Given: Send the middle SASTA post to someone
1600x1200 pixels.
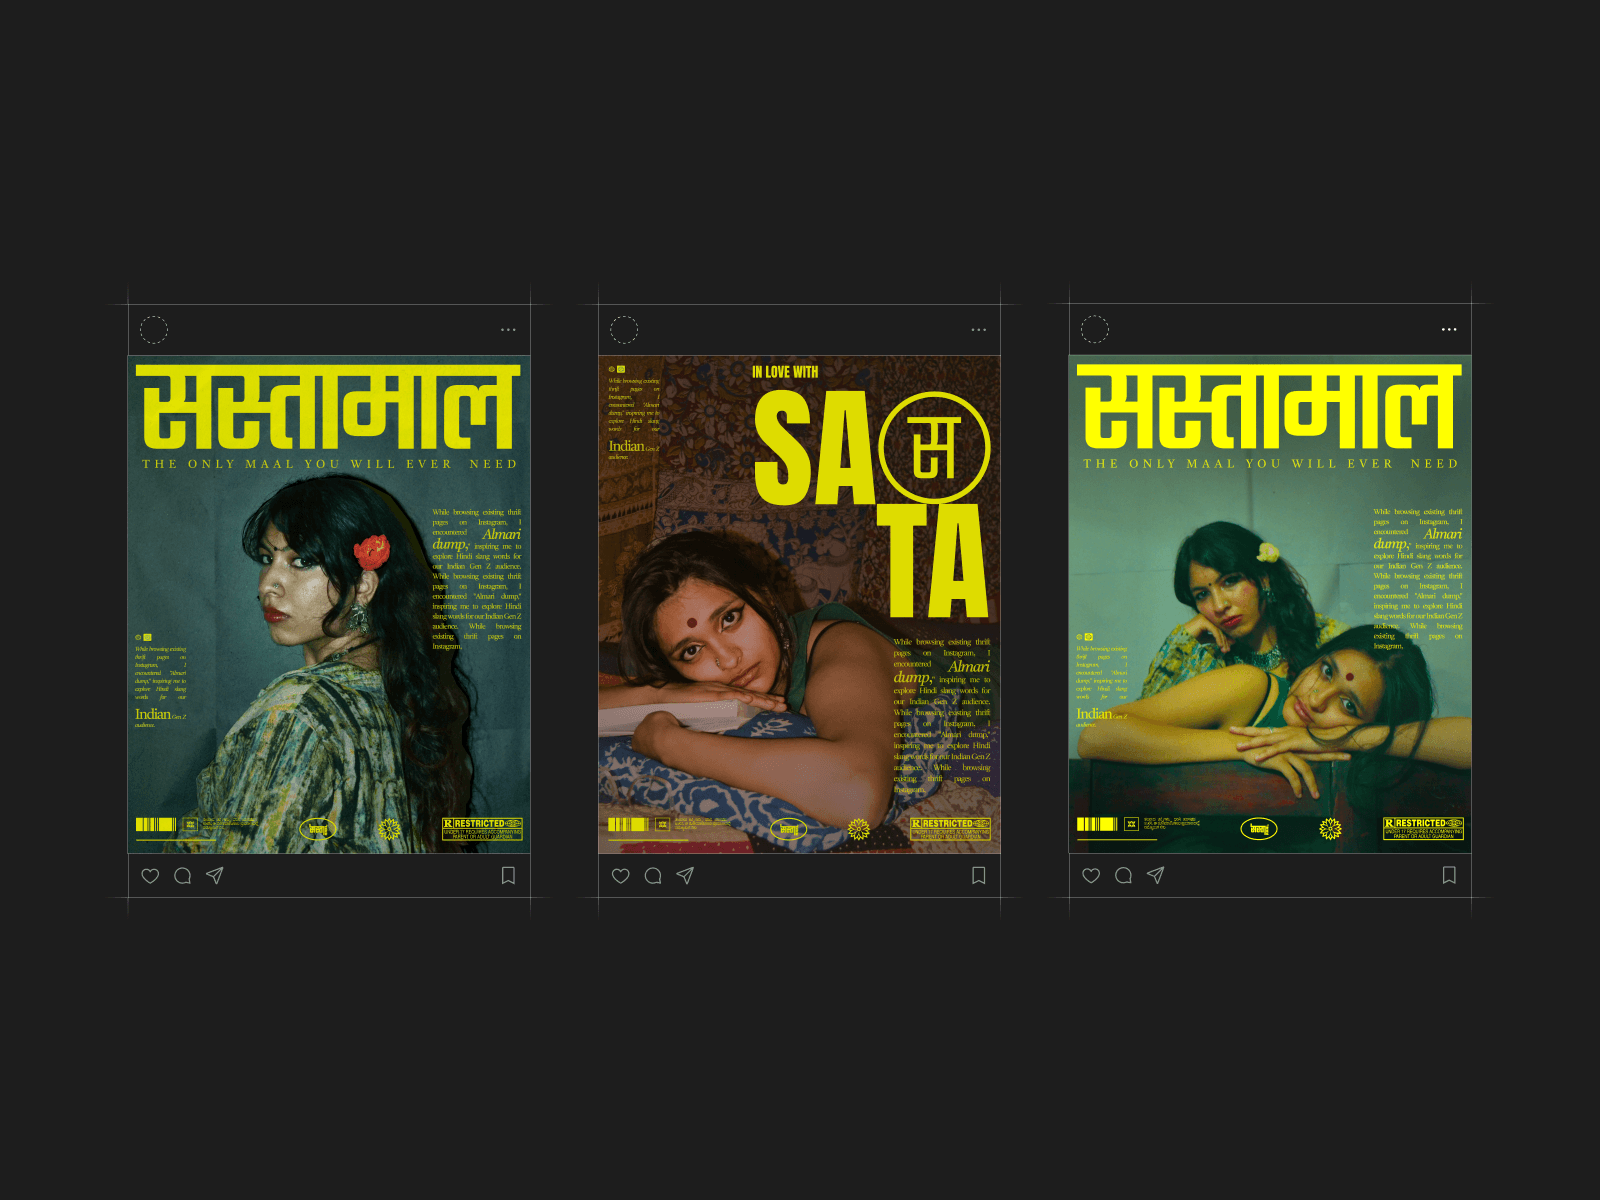Looking at the screenshot, I should point(685,876).
